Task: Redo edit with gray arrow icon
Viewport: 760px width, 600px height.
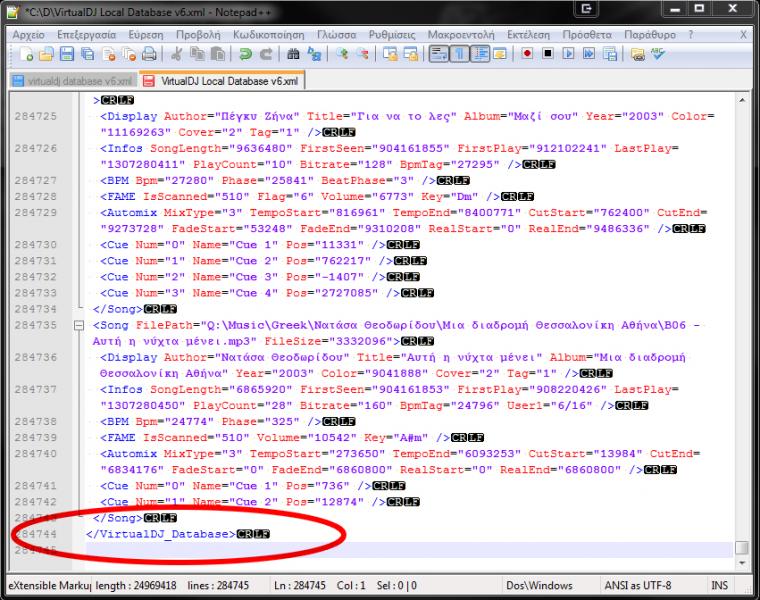Action: tap(266, 54)
